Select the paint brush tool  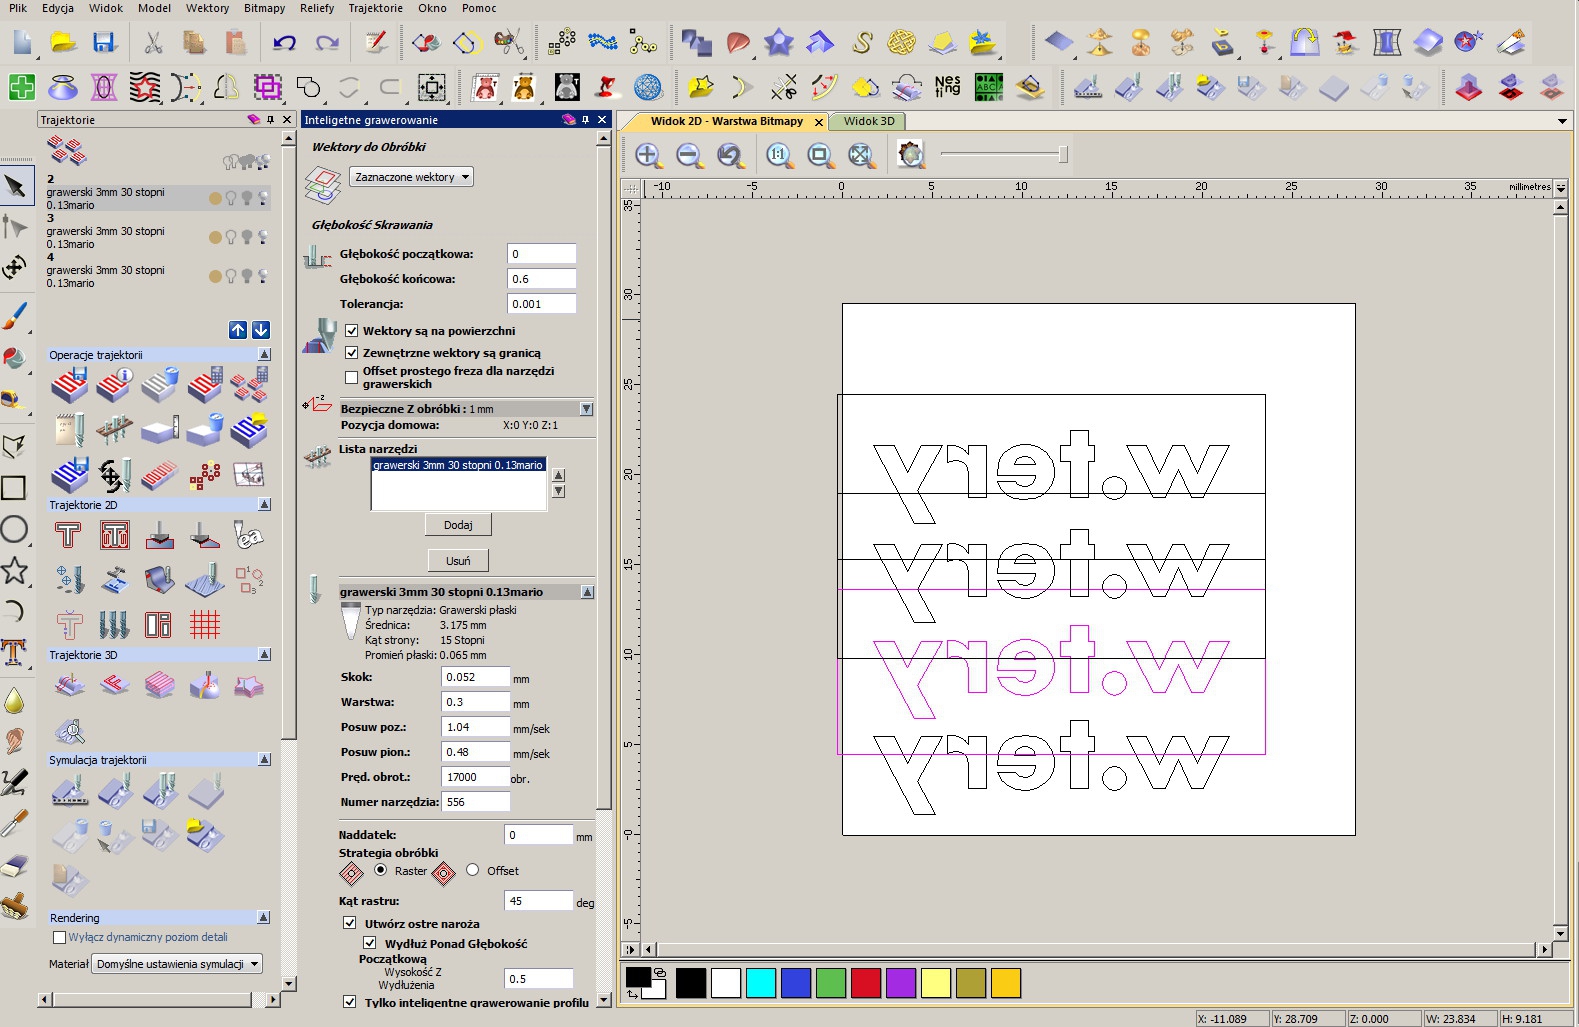[x=14, y=316]
